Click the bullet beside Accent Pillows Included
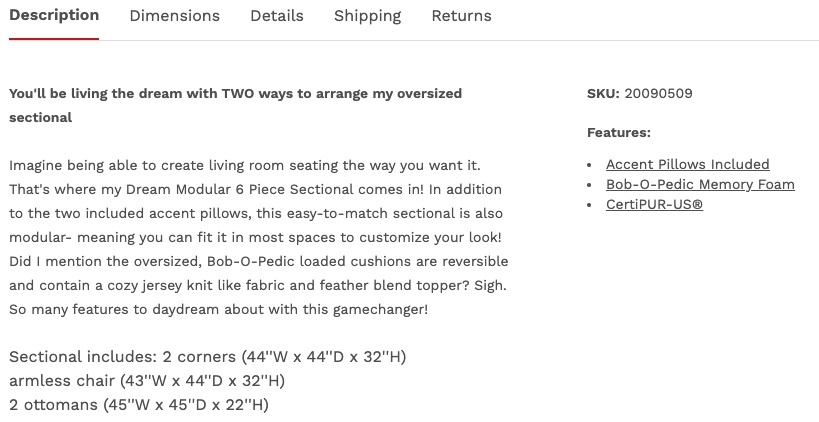This screenshot has width=819, height=422. (592, 165)
